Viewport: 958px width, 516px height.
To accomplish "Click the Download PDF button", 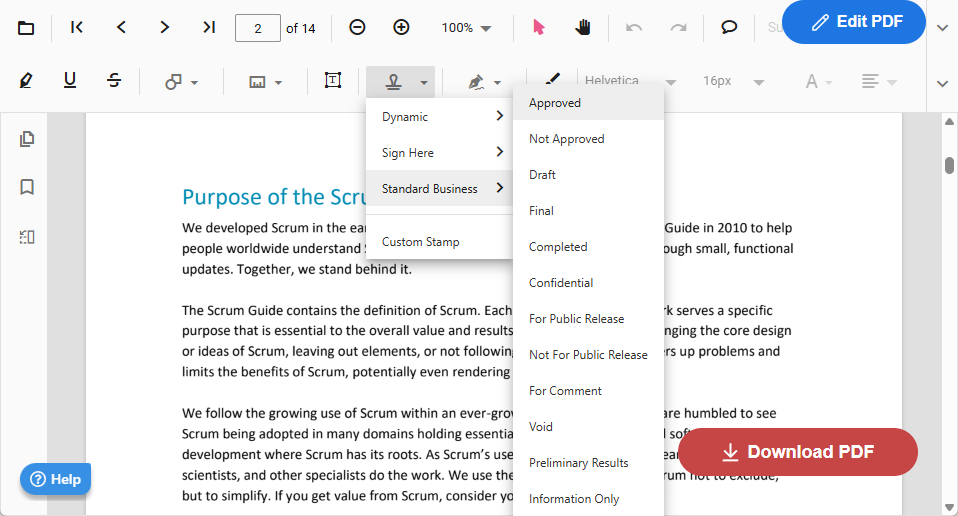I will (x=797, y=452).
